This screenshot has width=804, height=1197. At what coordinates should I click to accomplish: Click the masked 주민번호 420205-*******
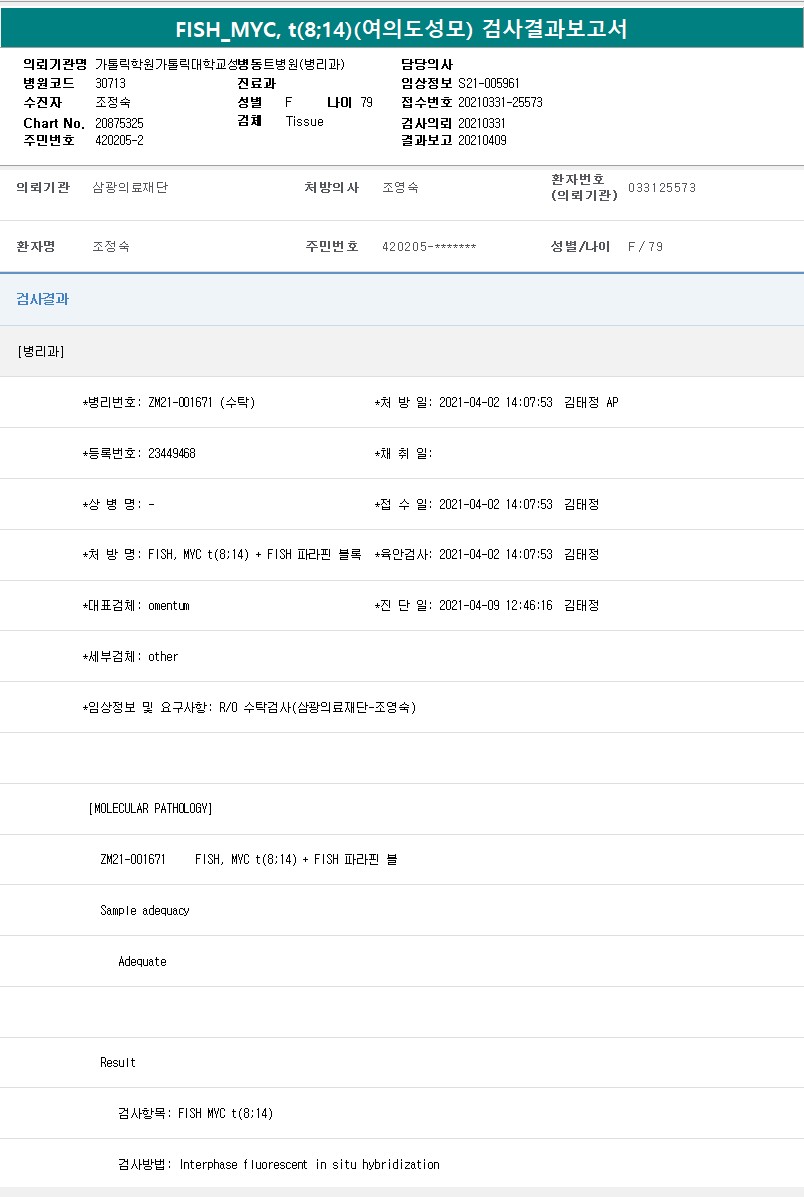coord(429,247)
